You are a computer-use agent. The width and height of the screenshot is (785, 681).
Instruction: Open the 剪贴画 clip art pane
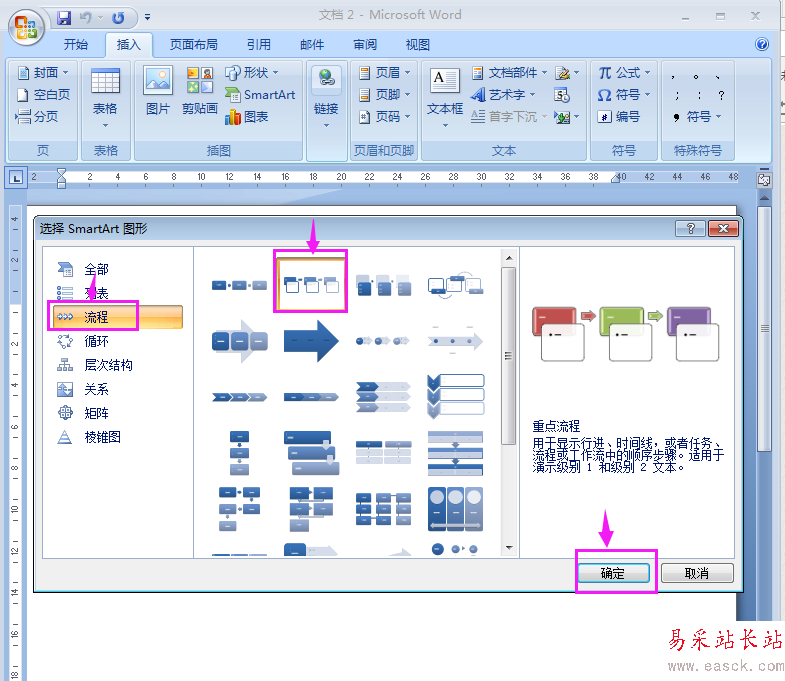[x=200, y=90]
